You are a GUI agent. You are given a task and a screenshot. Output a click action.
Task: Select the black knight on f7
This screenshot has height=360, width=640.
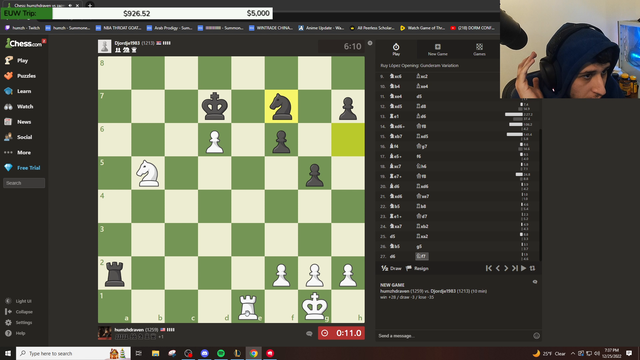click(281, 107)
